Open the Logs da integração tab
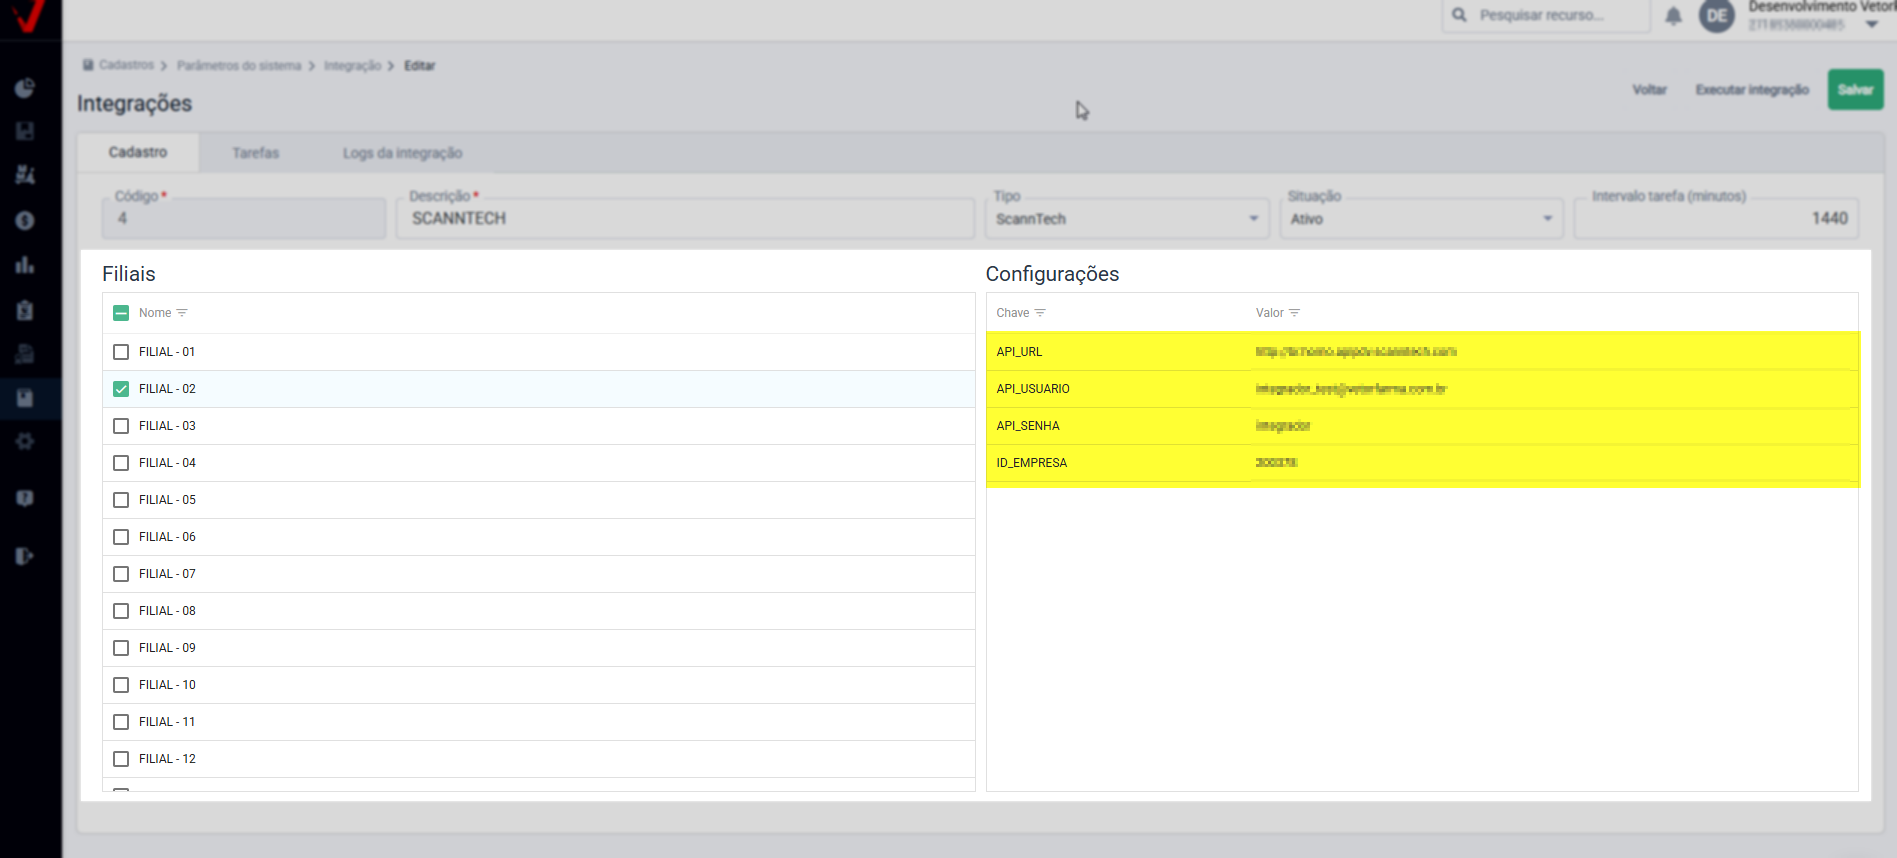The height and width of the screenshot is (858, 1897). 402,153
